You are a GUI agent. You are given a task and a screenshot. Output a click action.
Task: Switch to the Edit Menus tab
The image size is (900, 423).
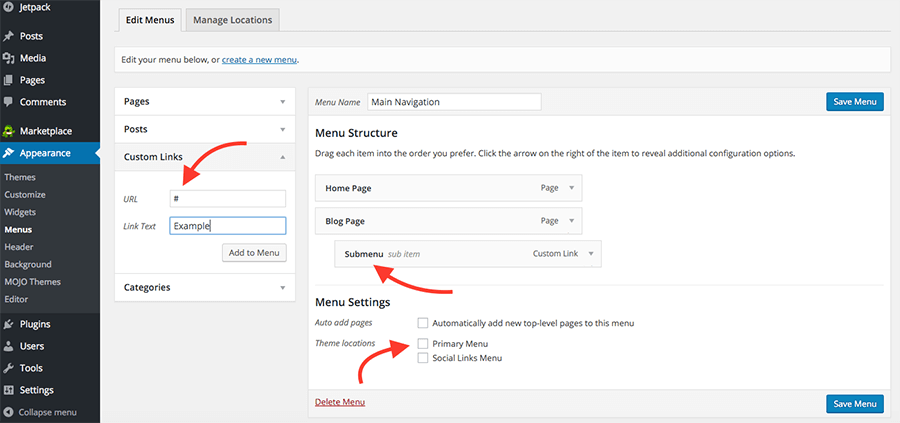click(150, 20)
